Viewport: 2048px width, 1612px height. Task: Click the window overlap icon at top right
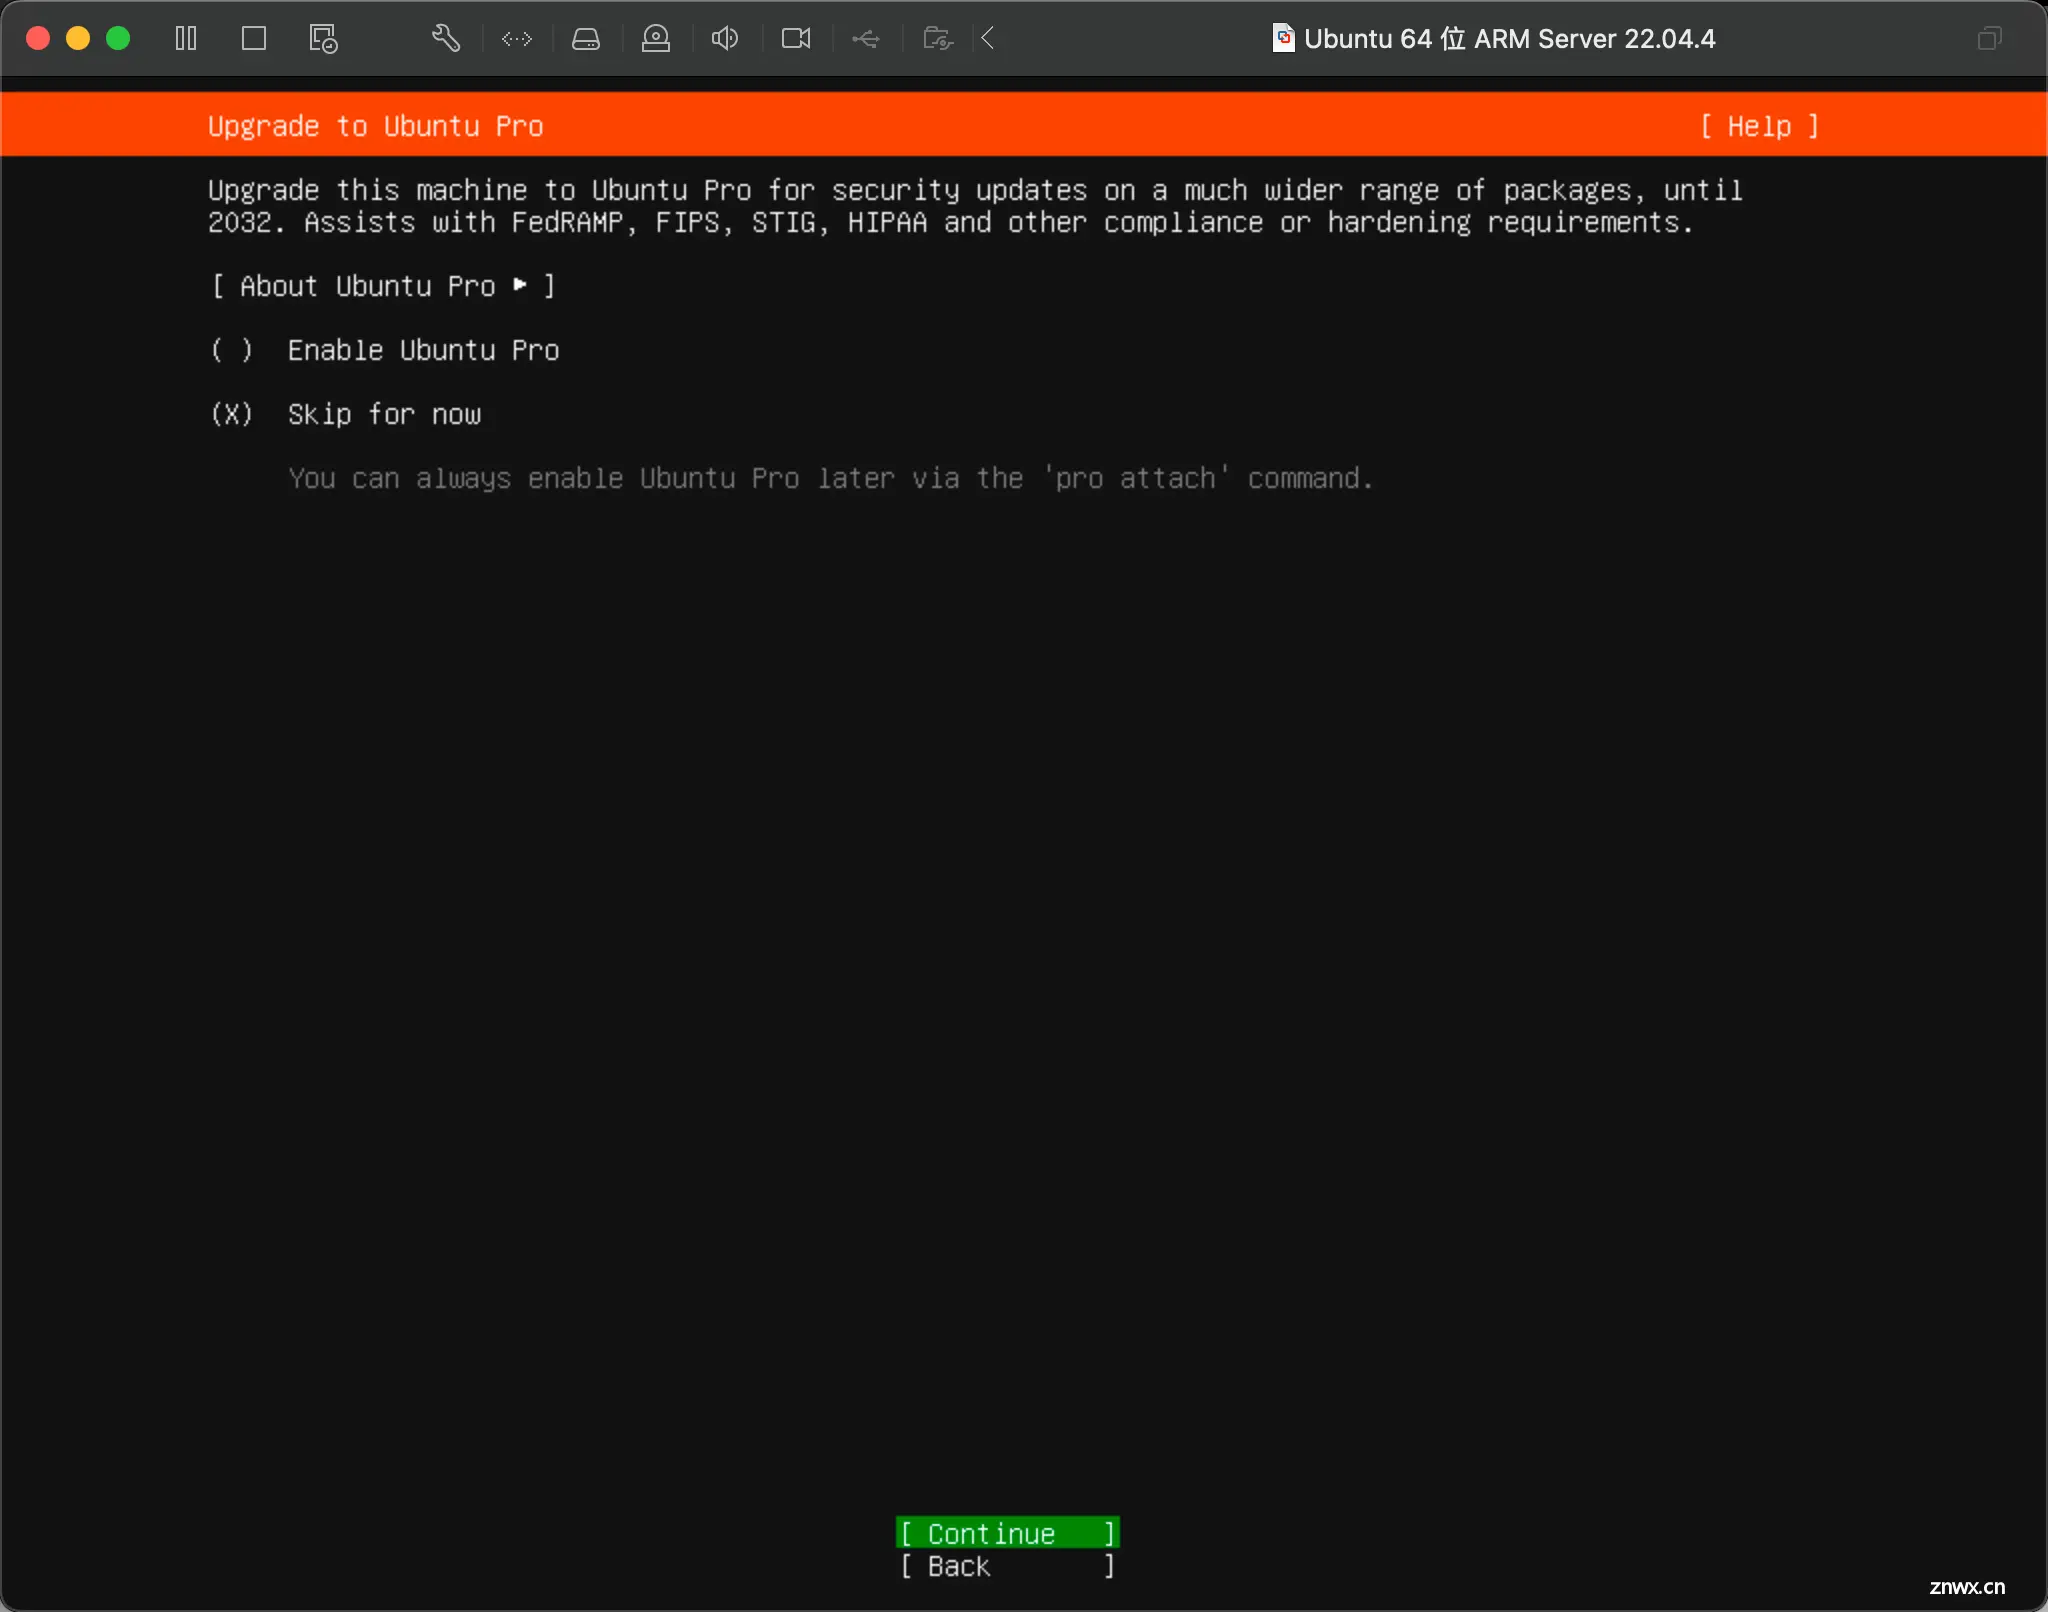[1990, 39]
